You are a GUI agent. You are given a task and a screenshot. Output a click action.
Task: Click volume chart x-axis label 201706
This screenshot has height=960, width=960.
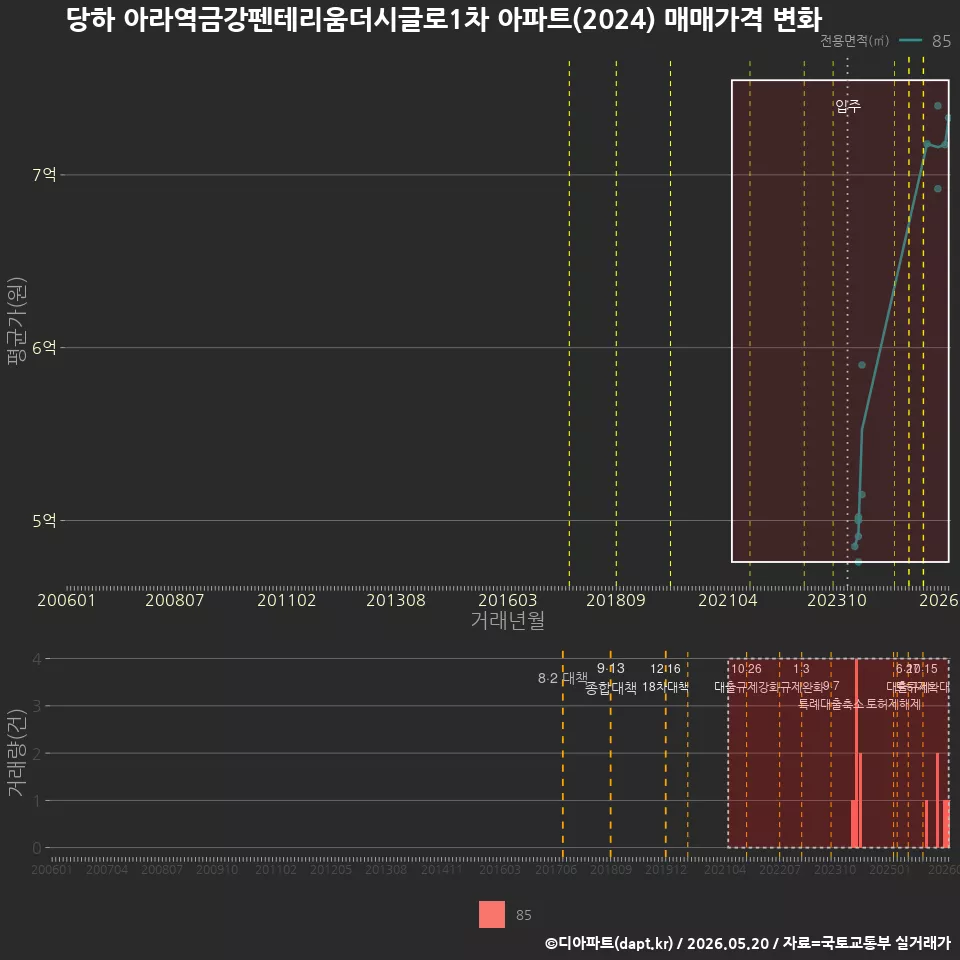tap(556, 869)
